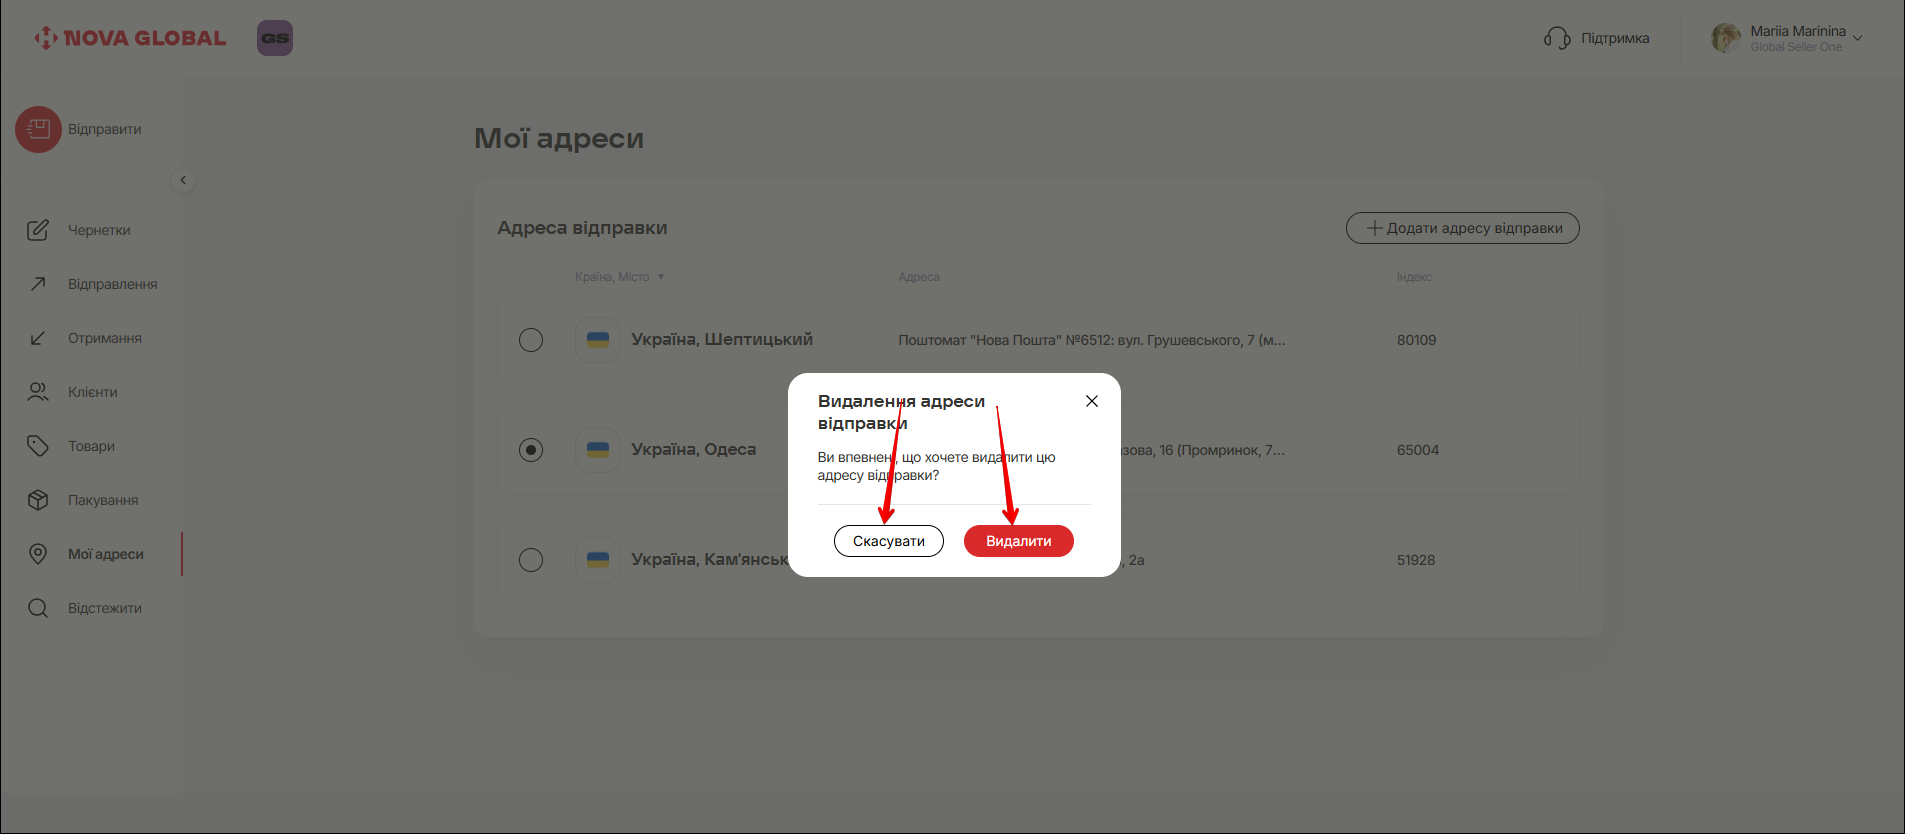The image size is (1905, 834).
Task: Collapse the sidebar with chevron arrow
Action: (x=183, y=180)
